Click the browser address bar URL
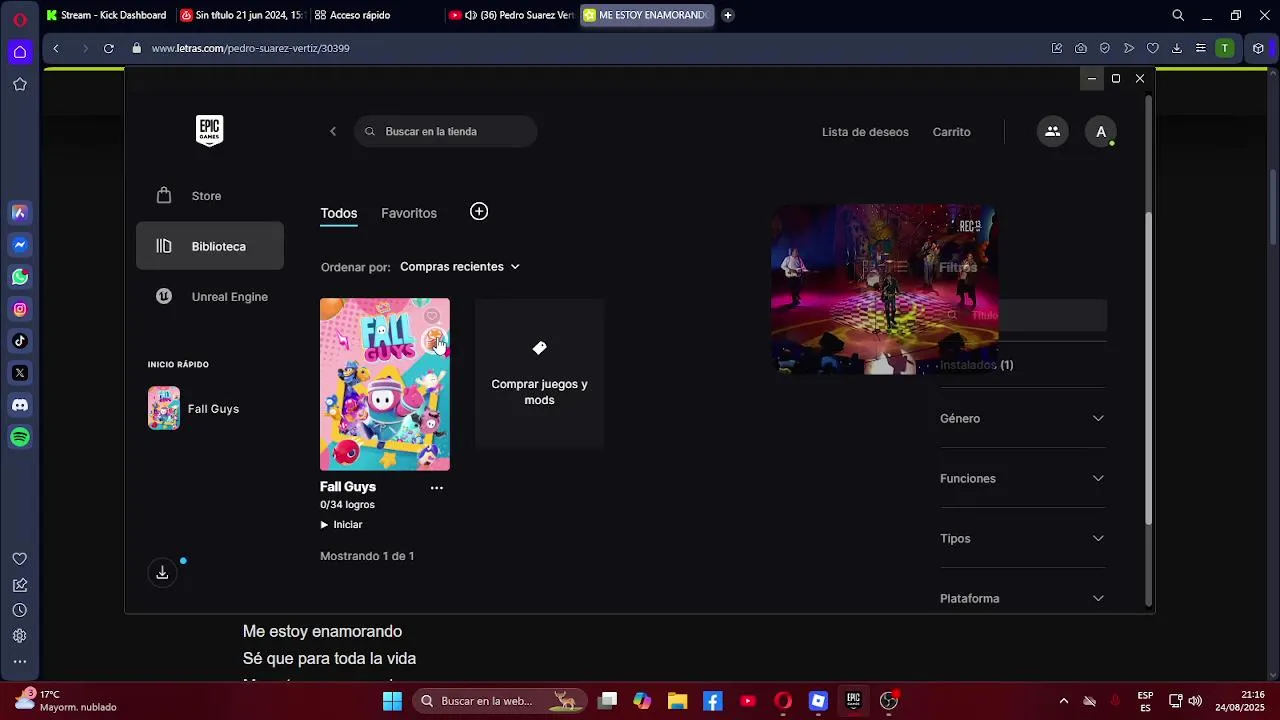The width and height of the screenshot is (1280, 720). pos(250,48)
